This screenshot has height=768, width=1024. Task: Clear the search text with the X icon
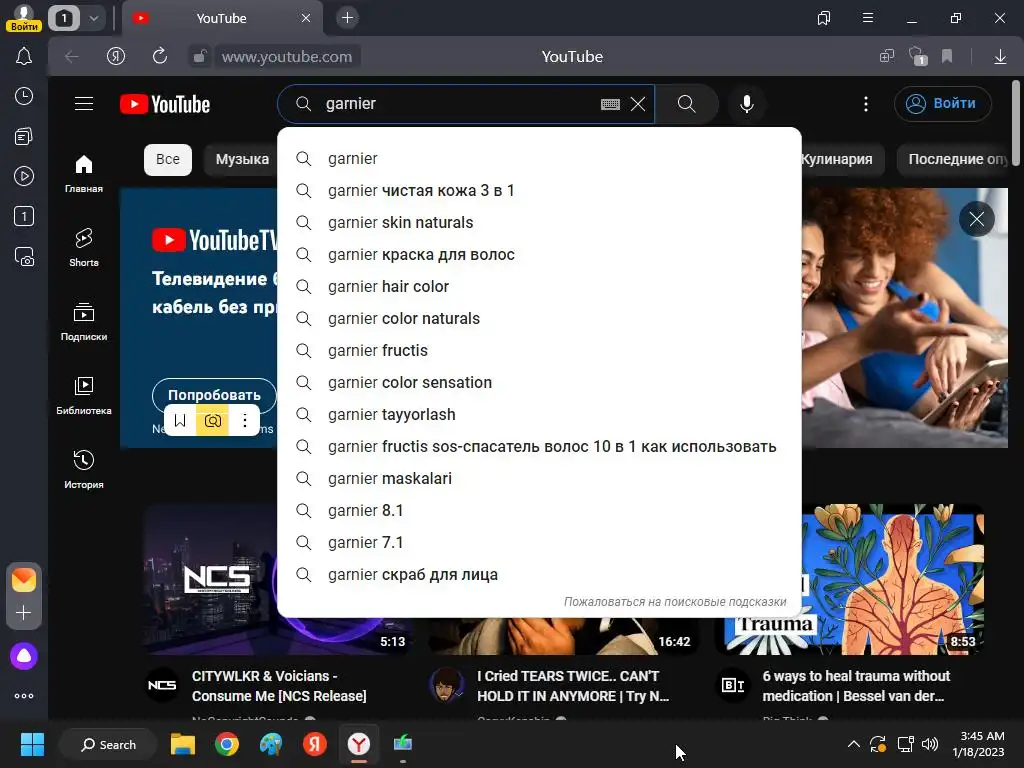pyautogui.click(x=638, y=104)
